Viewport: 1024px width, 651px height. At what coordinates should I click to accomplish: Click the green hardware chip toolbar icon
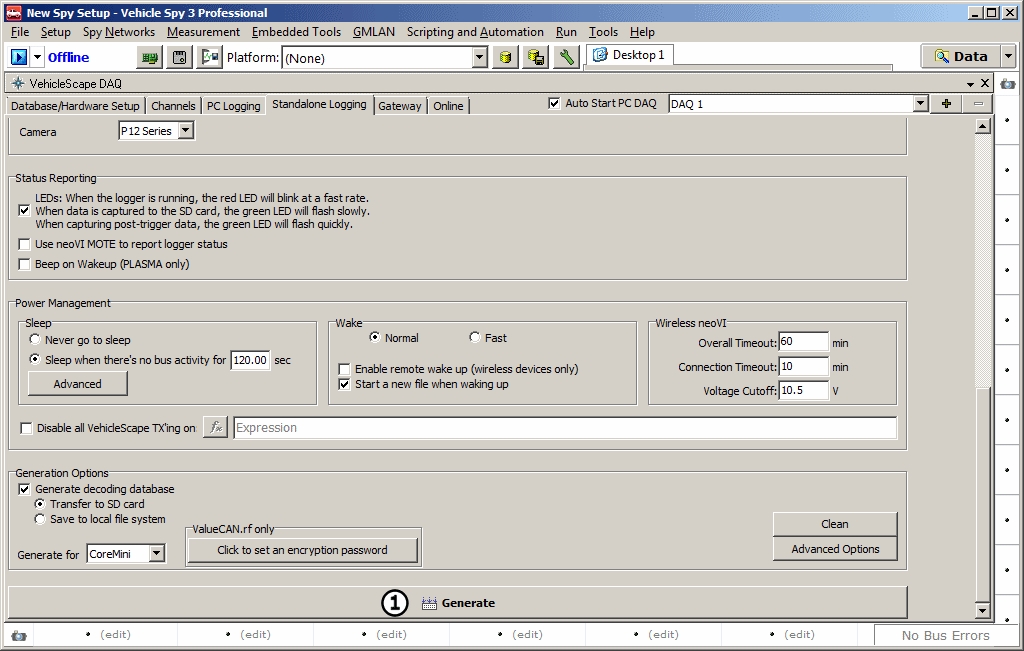(x=150, y=57)
